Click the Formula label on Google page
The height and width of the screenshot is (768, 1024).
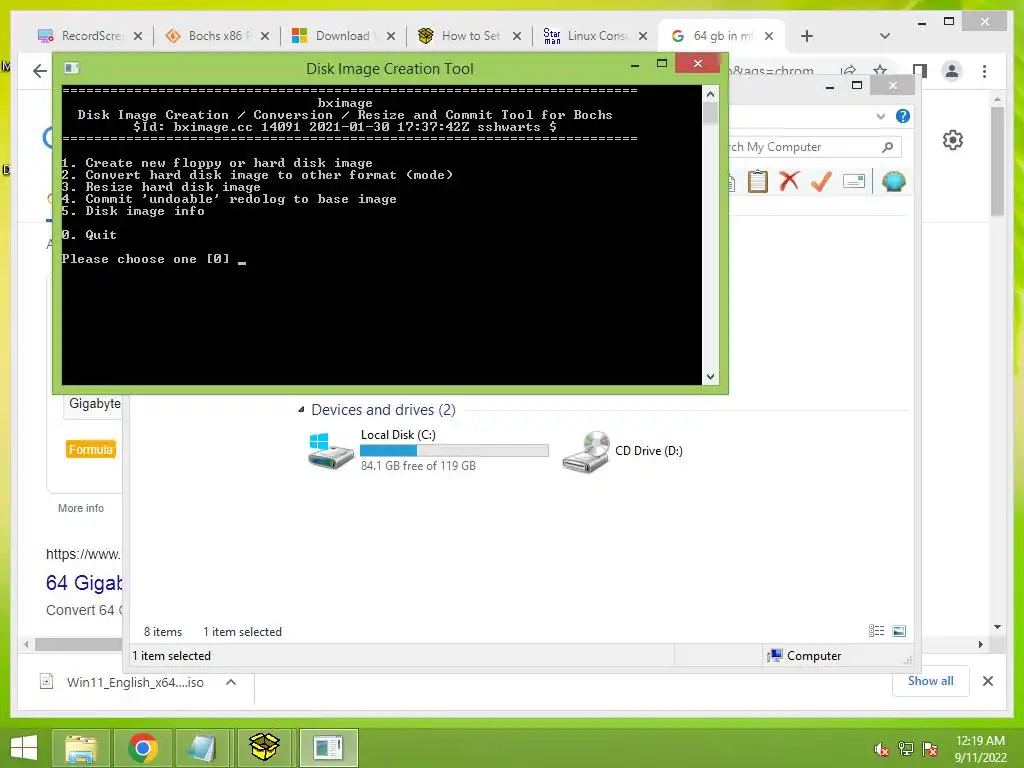[91, 449]
